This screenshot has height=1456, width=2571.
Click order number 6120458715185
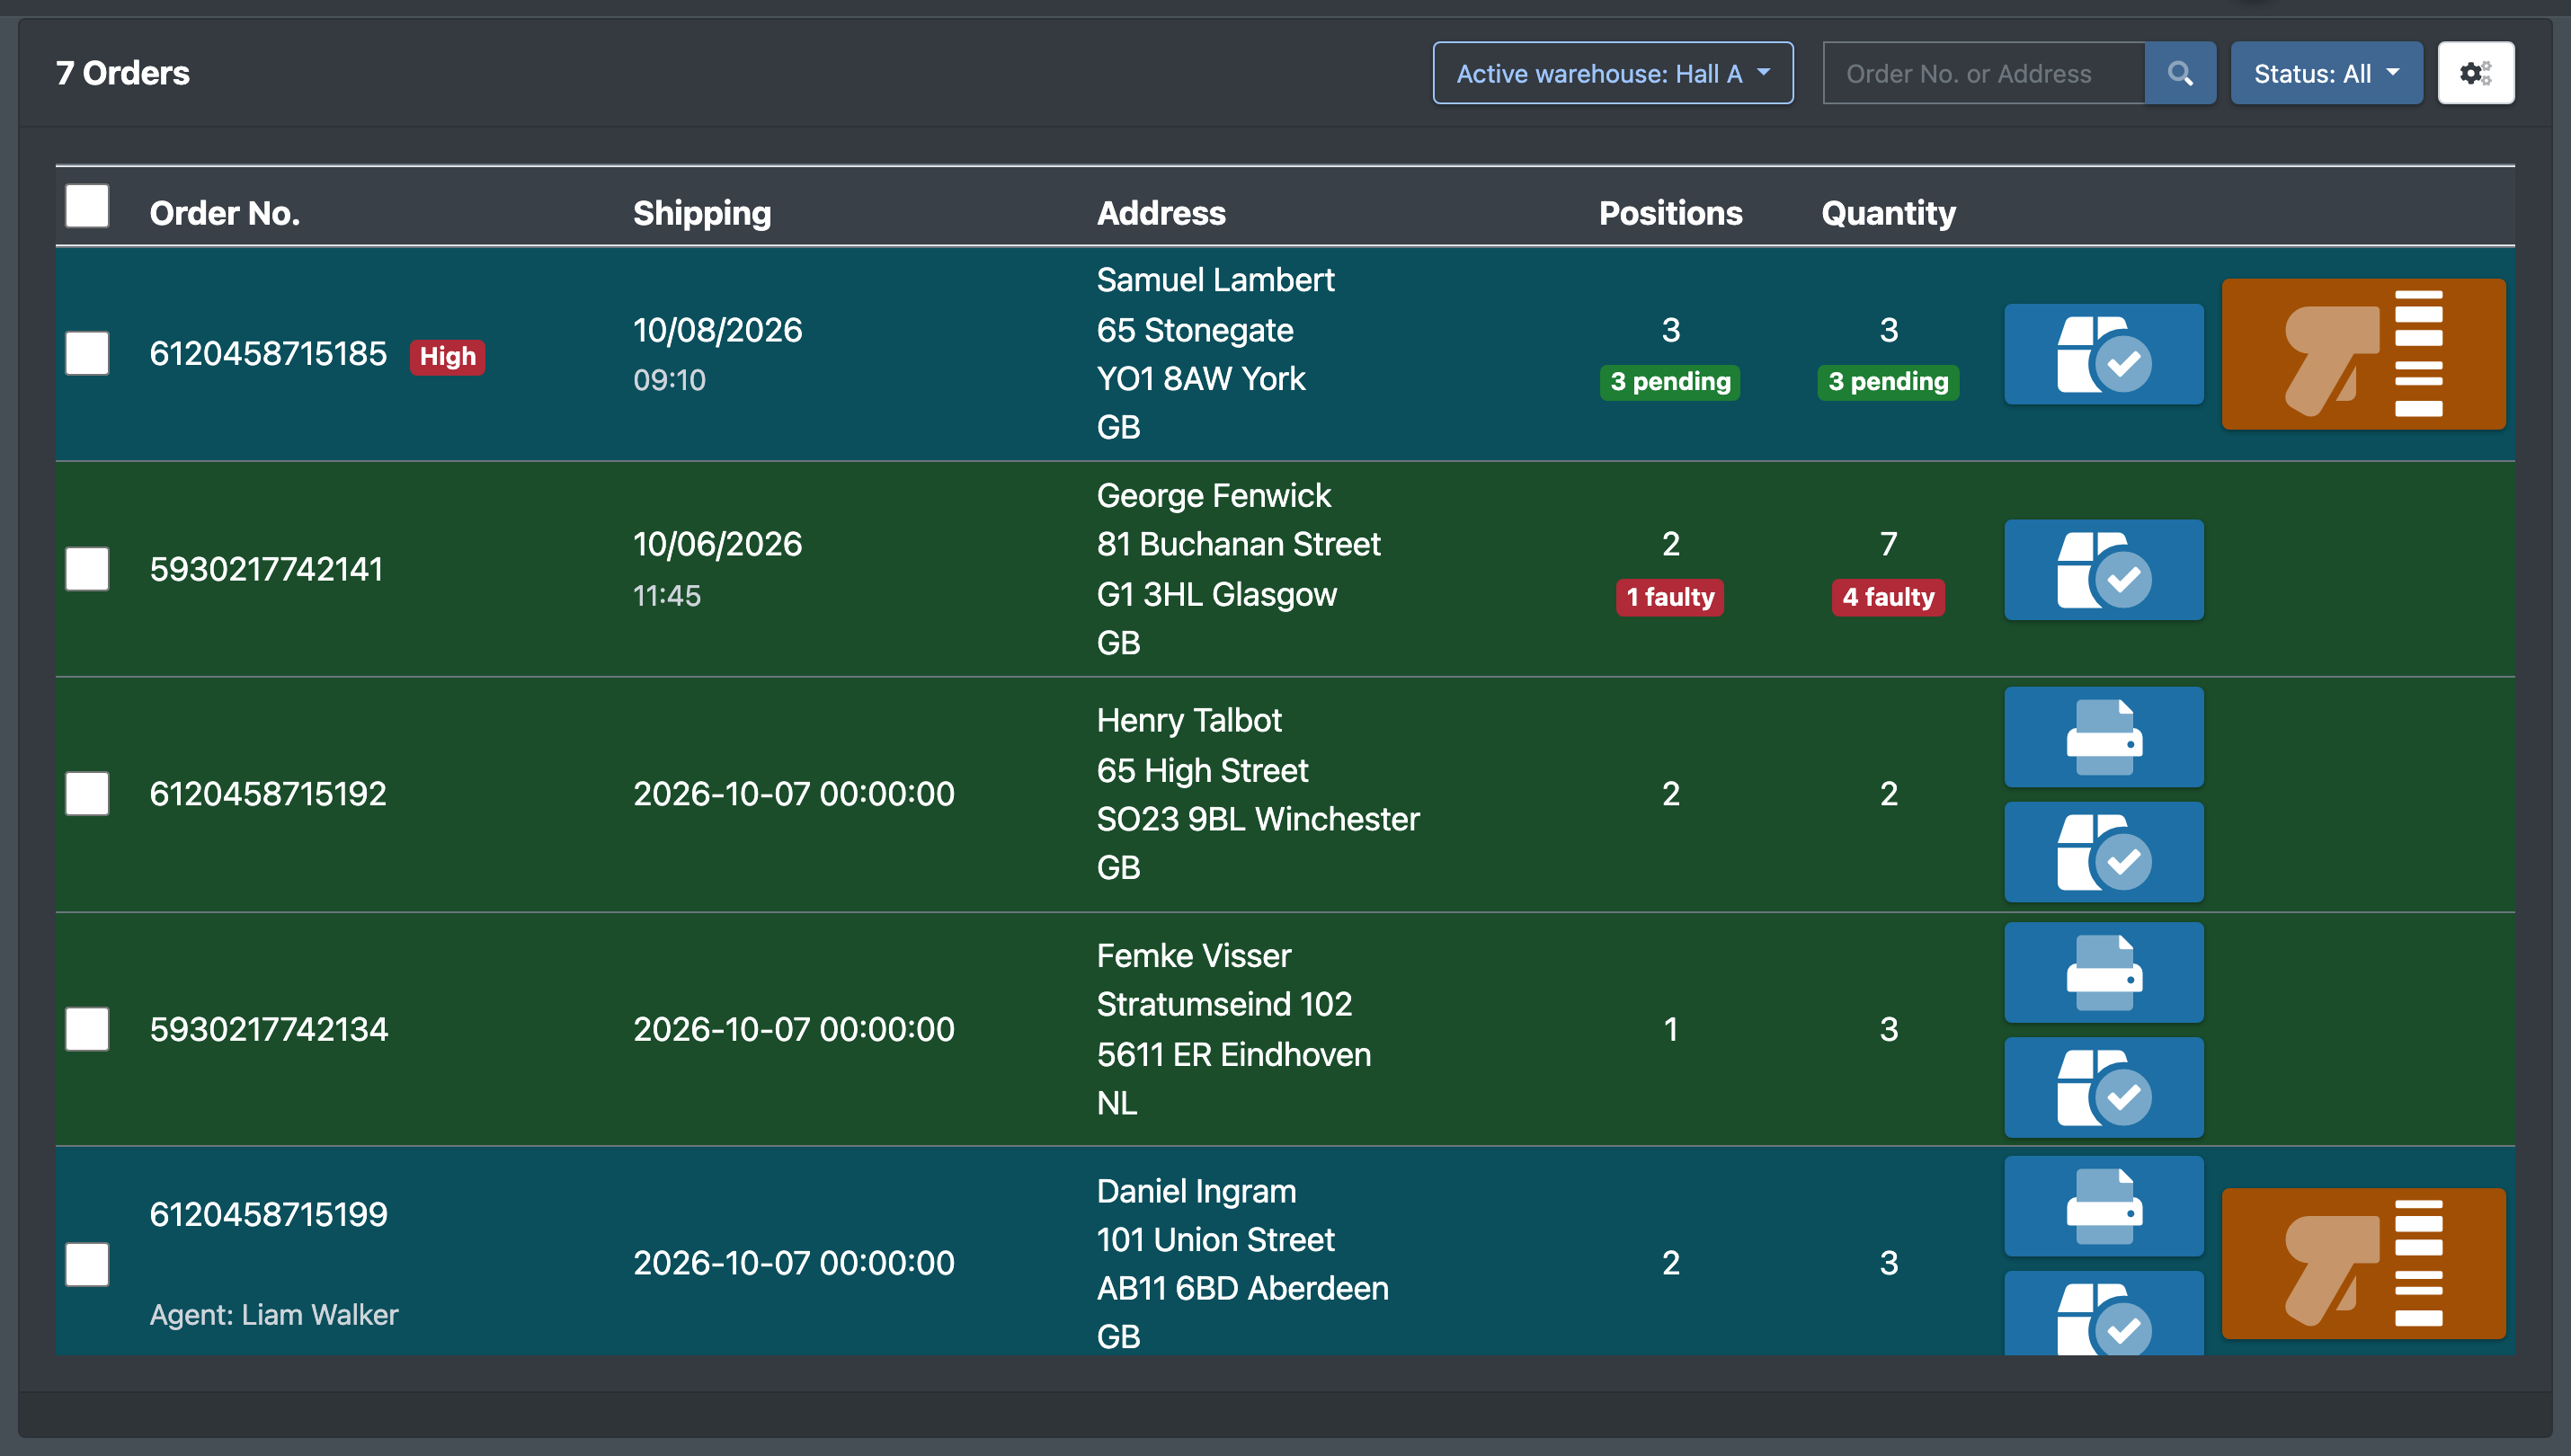point(268,353)
